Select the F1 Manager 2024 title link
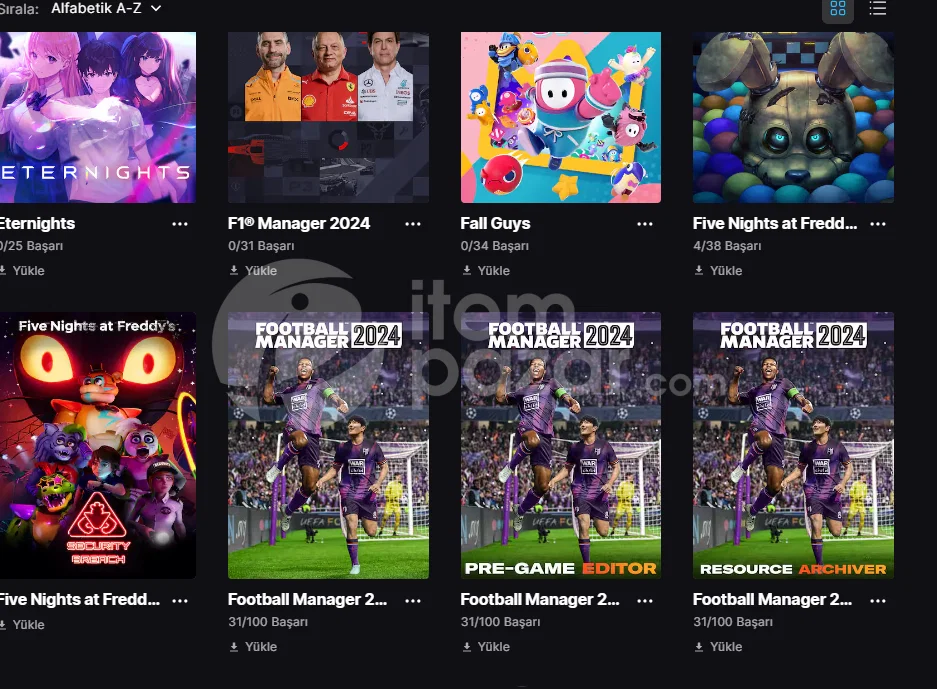This screenshot has width=937, height=689. point(299,223)
